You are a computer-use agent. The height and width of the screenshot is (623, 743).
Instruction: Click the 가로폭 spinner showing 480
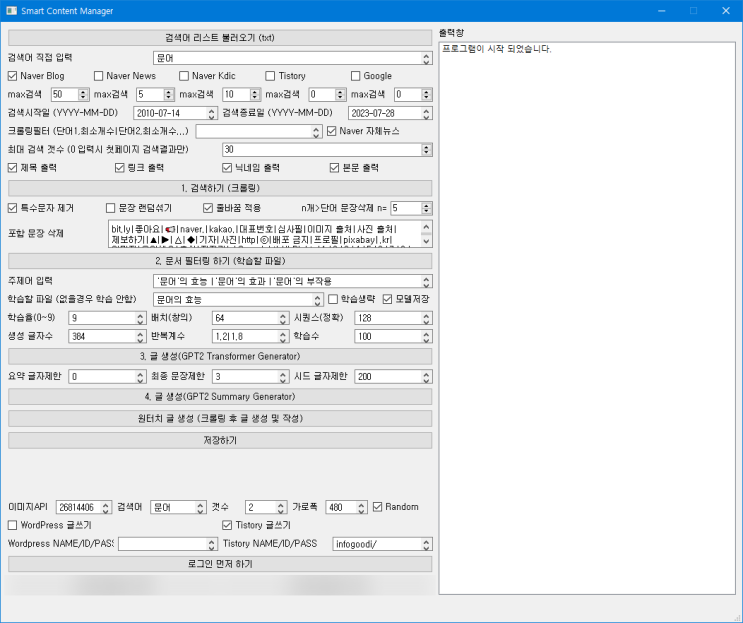346,507
